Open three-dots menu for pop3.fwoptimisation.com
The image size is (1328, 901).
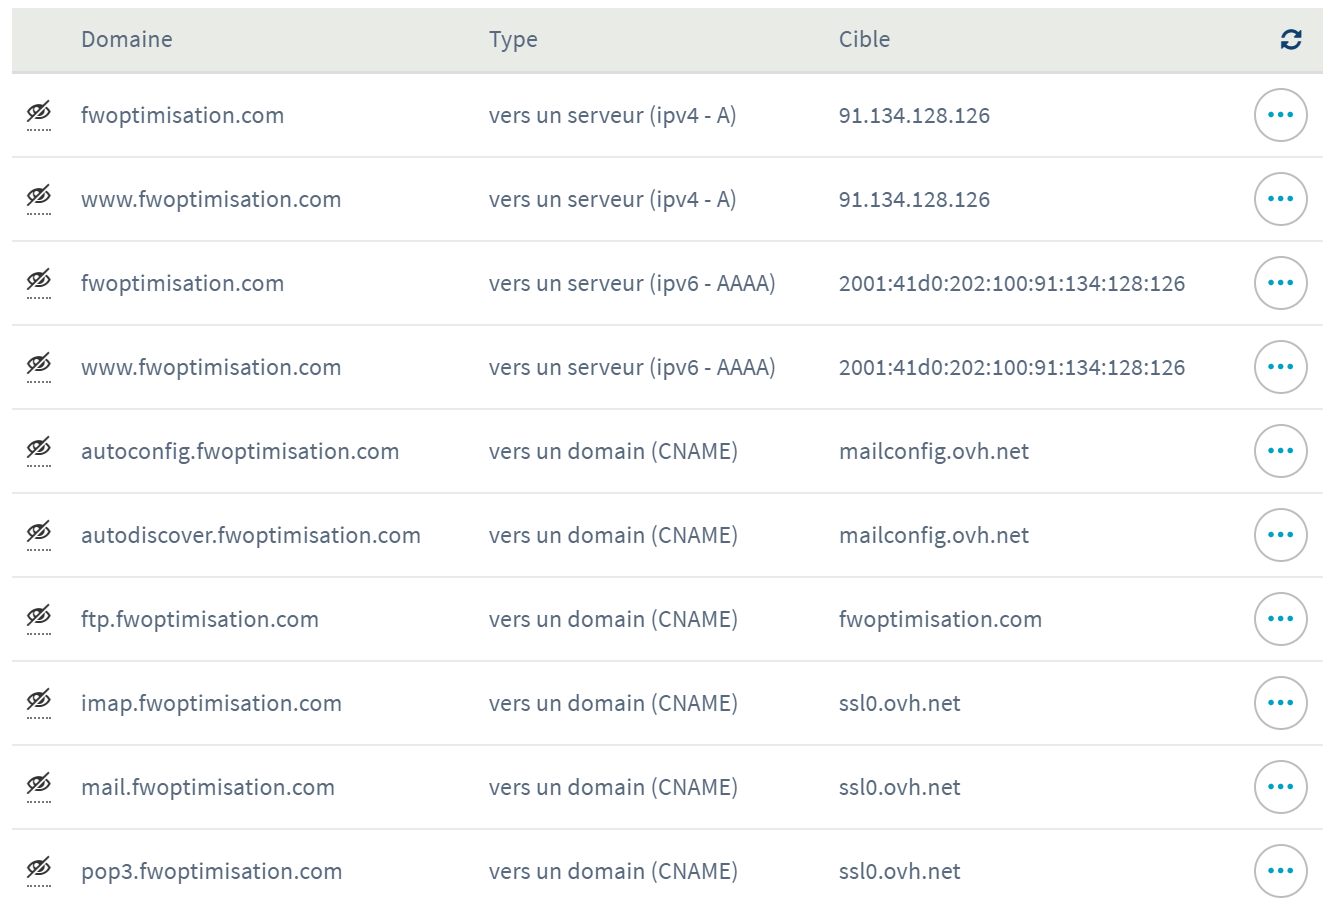point(1280,871)
